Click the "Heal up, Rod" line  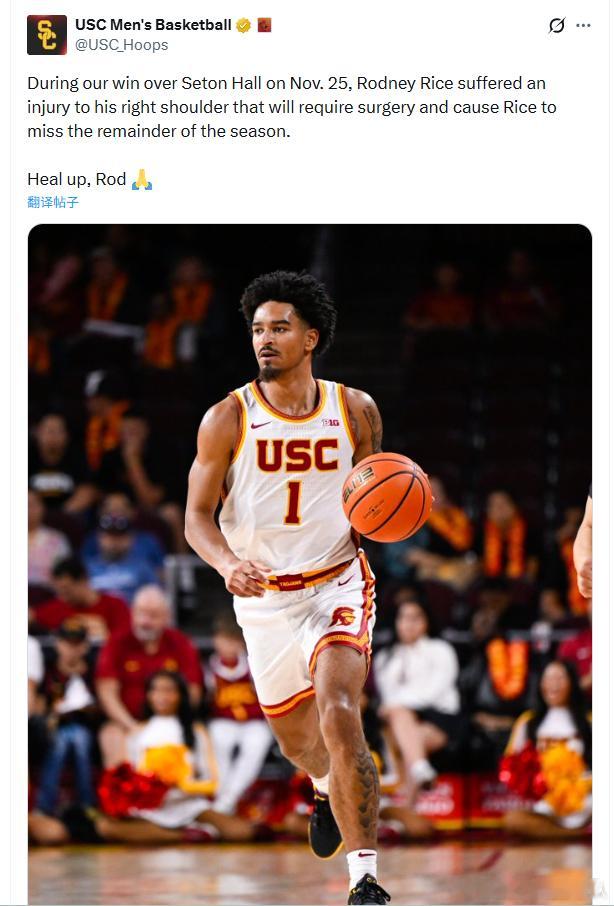(x=90, y=179)
